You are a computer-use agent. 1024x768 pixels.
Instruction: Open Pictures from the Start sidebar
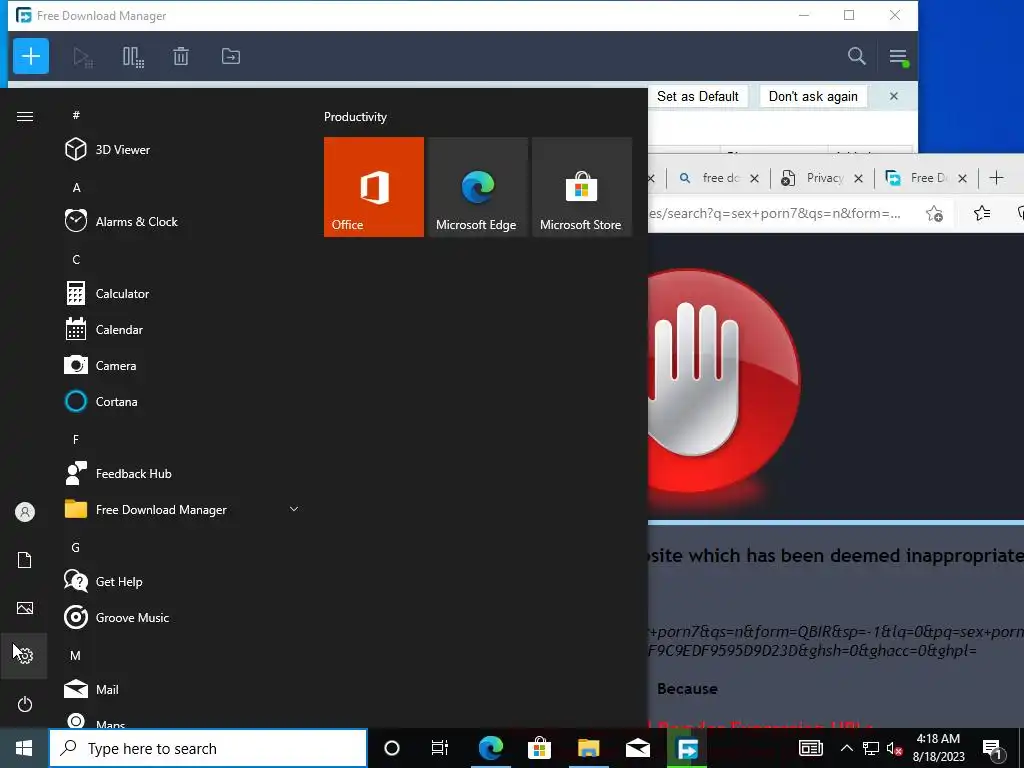pos(25,608)
